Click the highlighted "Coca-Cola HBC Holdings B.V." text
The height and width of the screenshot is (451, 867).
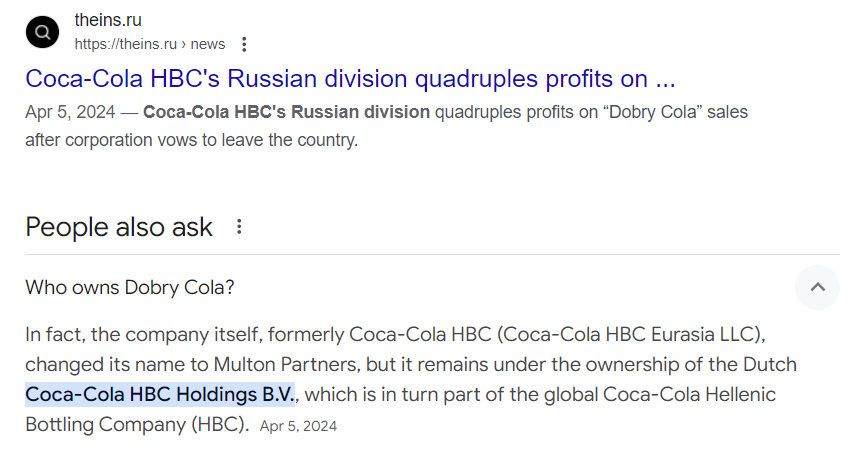point(160,394)
